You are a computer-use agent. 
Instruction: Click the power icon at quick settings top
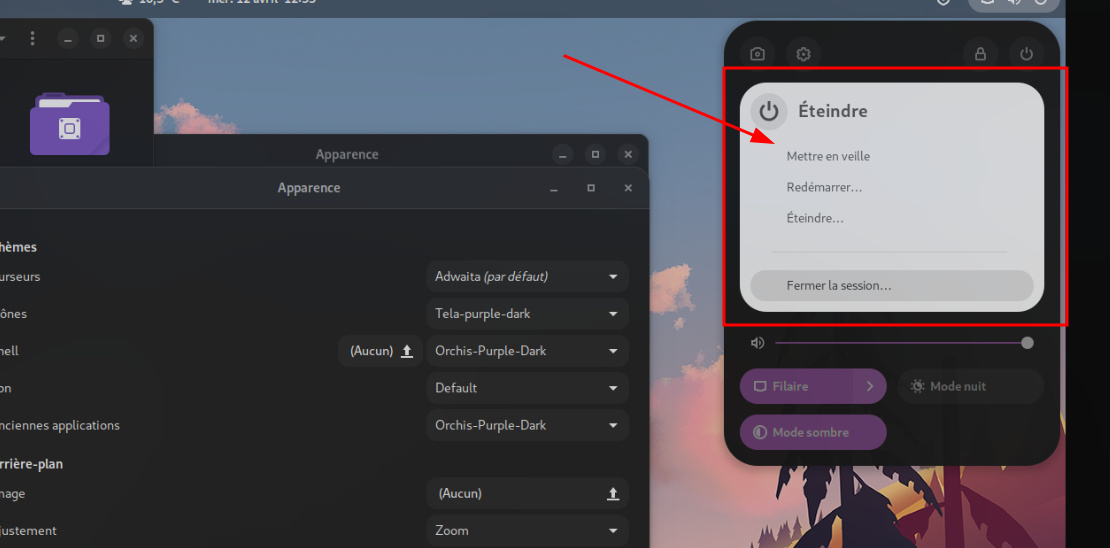(x=1026, y=54)
